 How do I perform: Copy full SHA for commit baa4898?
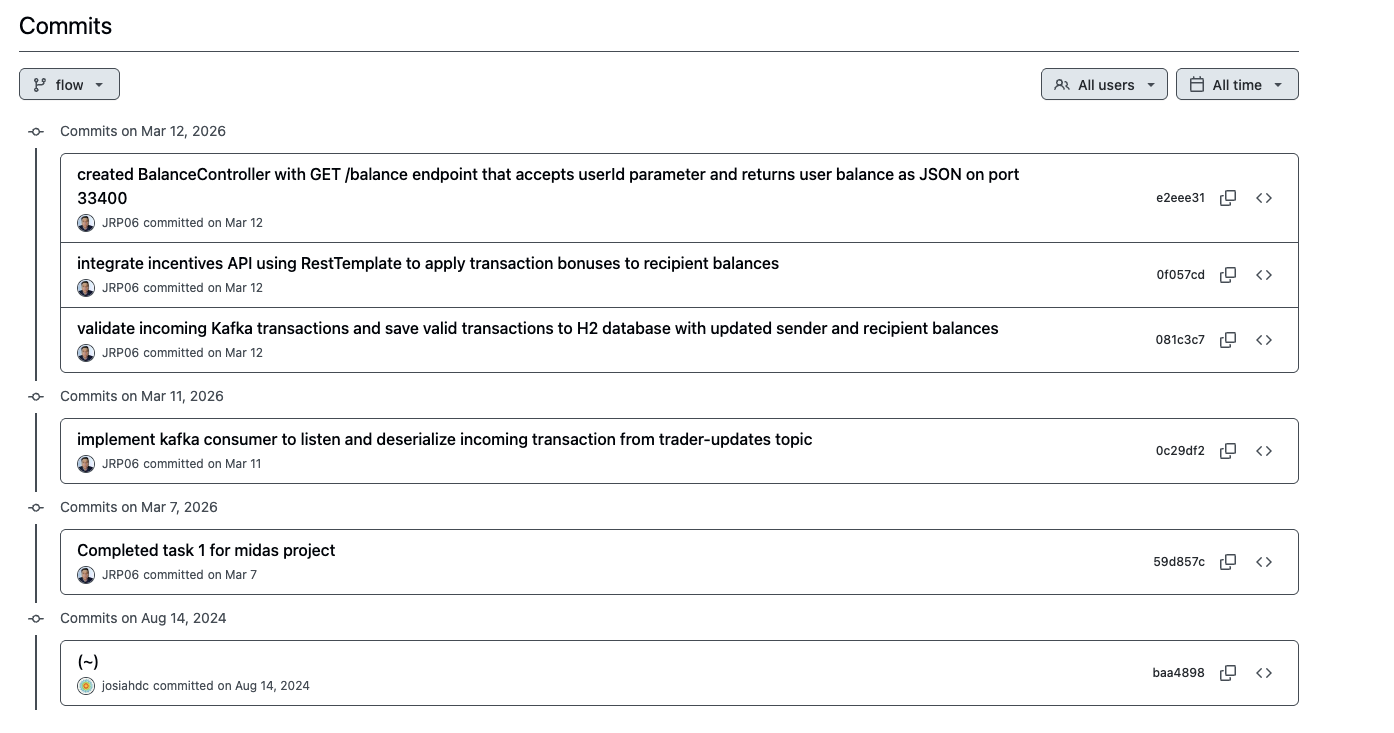pyautogui.click(x=1228, y=673)
